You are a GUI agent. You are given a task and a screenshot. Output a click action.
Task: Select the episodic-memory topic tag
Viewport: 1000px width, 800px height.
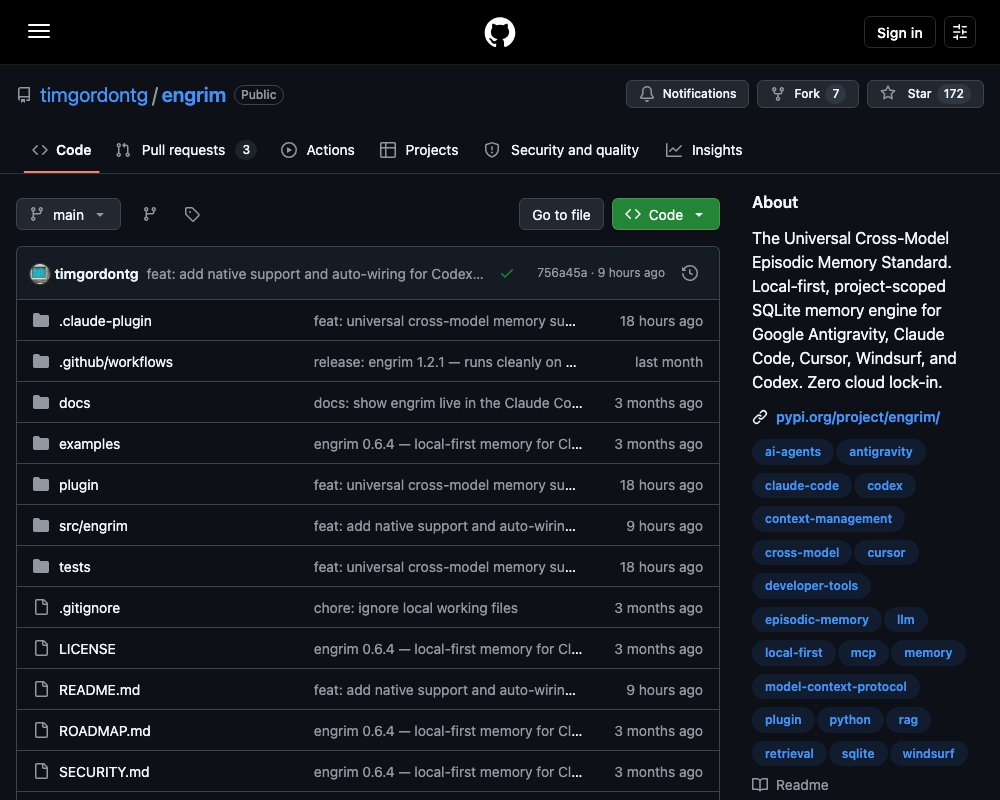click(x=816, y=619)
